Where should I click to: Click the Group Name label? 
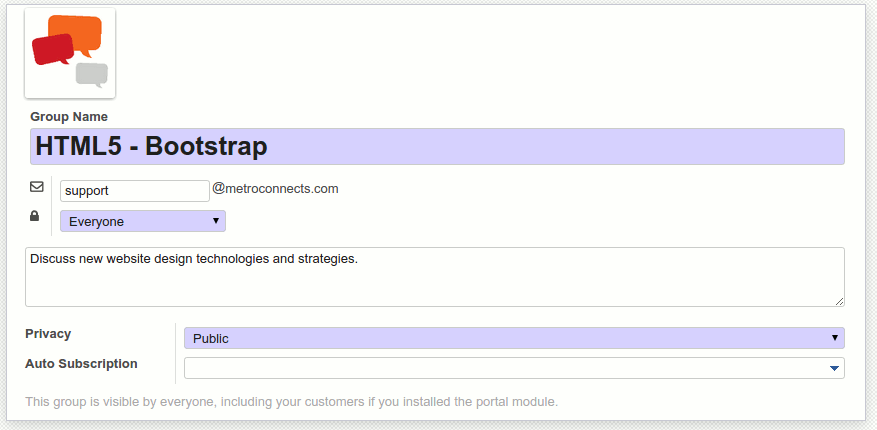coord(69,117)
